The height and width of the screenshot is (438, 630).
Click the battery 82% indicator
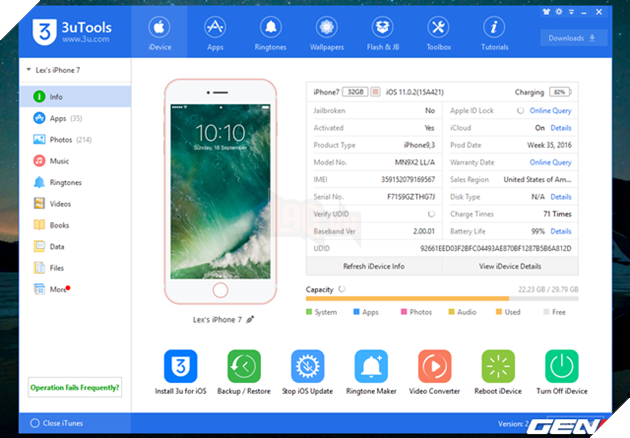point(560,92)
